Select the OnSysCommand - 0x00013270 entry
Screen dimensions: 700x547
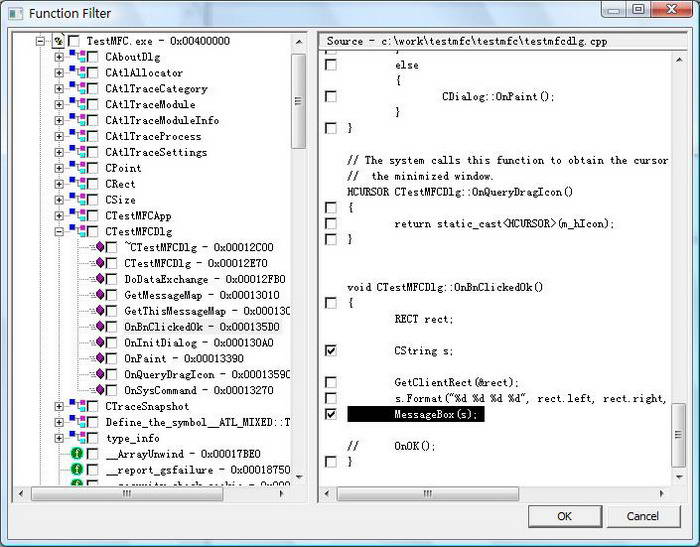[x=199, y=390]
